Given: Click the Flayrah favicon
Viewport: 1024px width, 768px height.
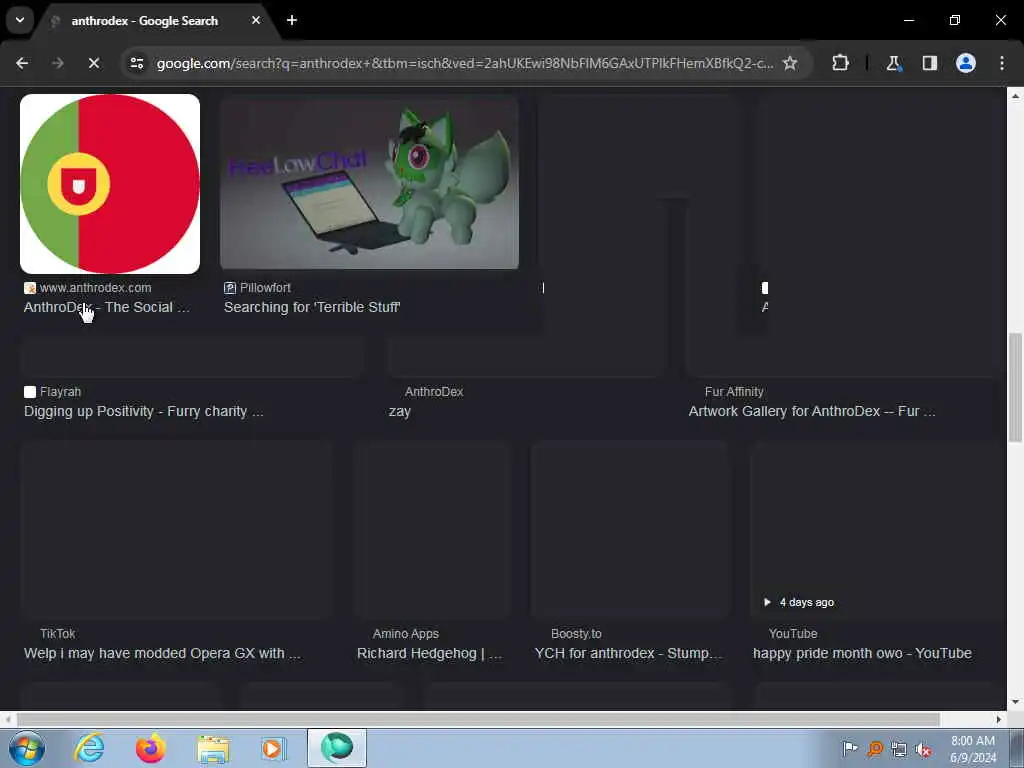Looking at the screenshot, I should [x=30, y=392].
